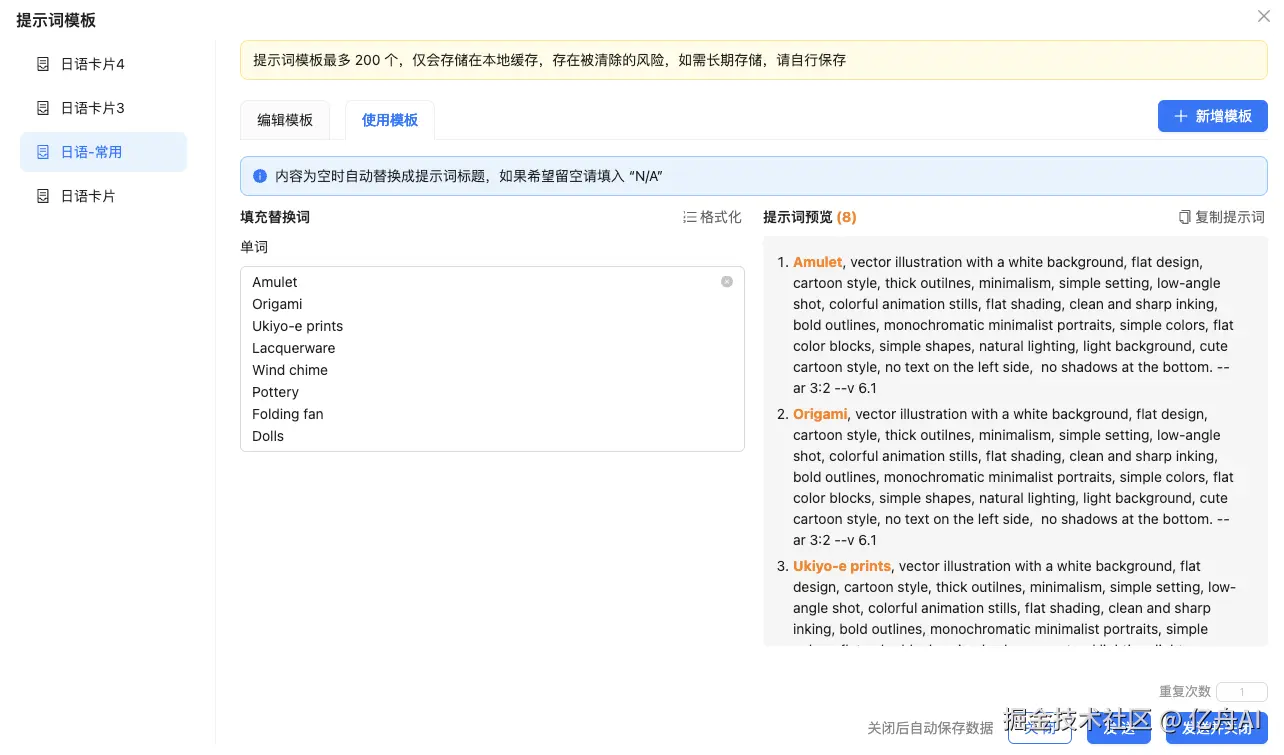The height and width of the screenshot is (755, 1284).
Task: Click the blue info icon in the notice bar
Action: point(260,176)
